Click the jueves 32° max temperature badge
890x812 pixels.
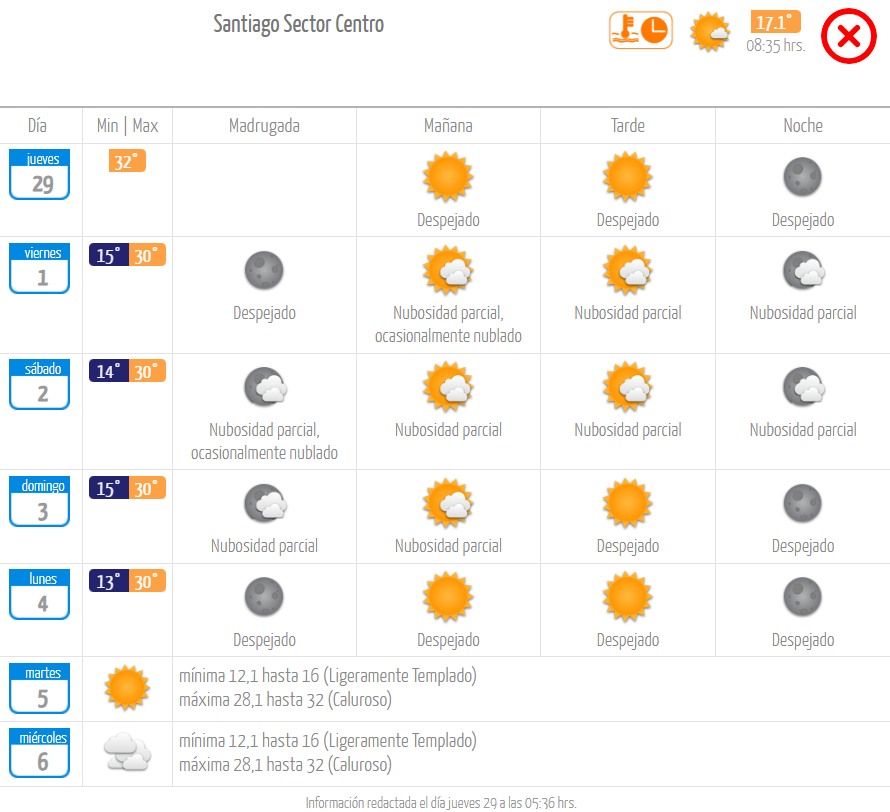click(127, 161)
